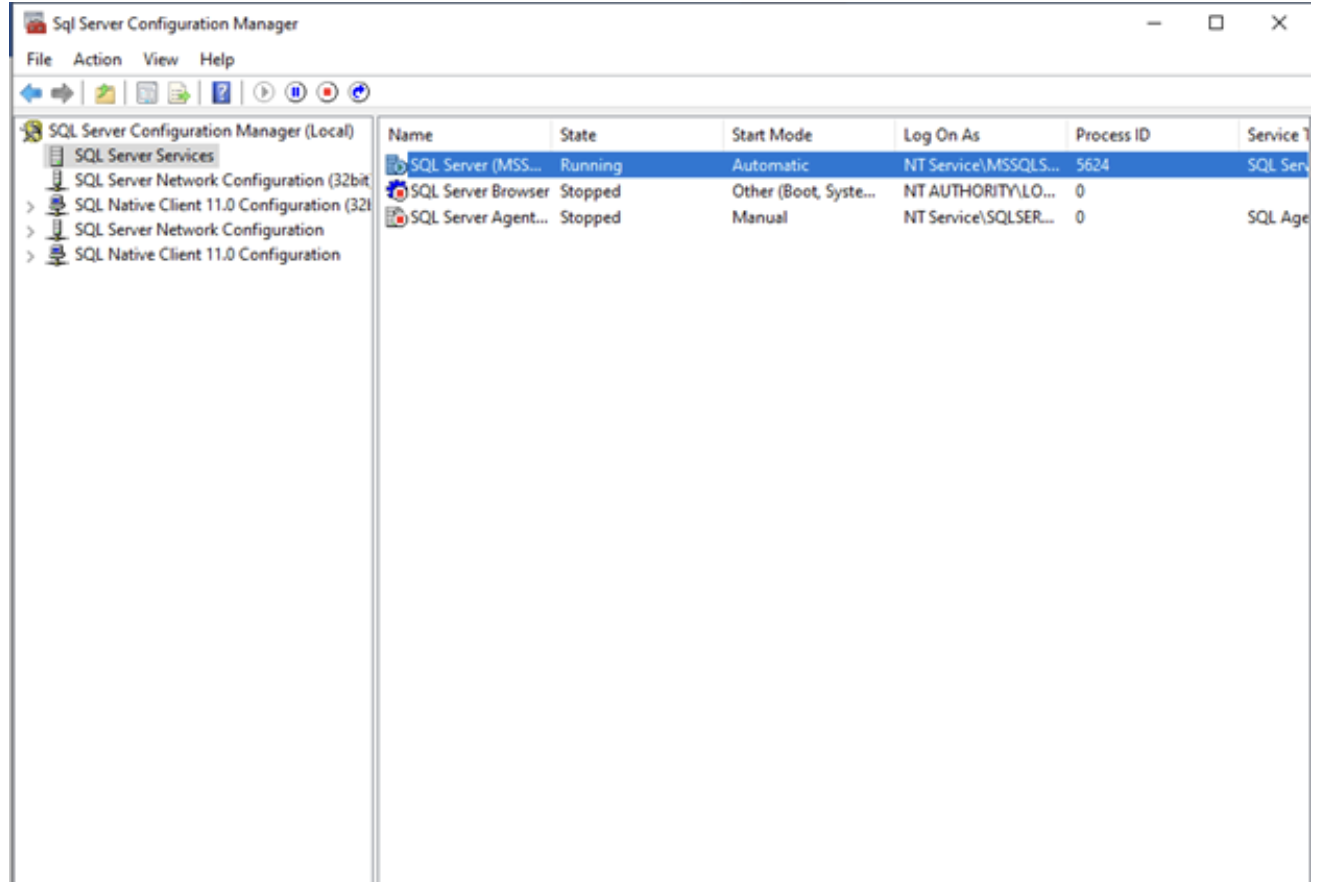Select SQL Server Configuration Manager (Local) root

point(201,131)
